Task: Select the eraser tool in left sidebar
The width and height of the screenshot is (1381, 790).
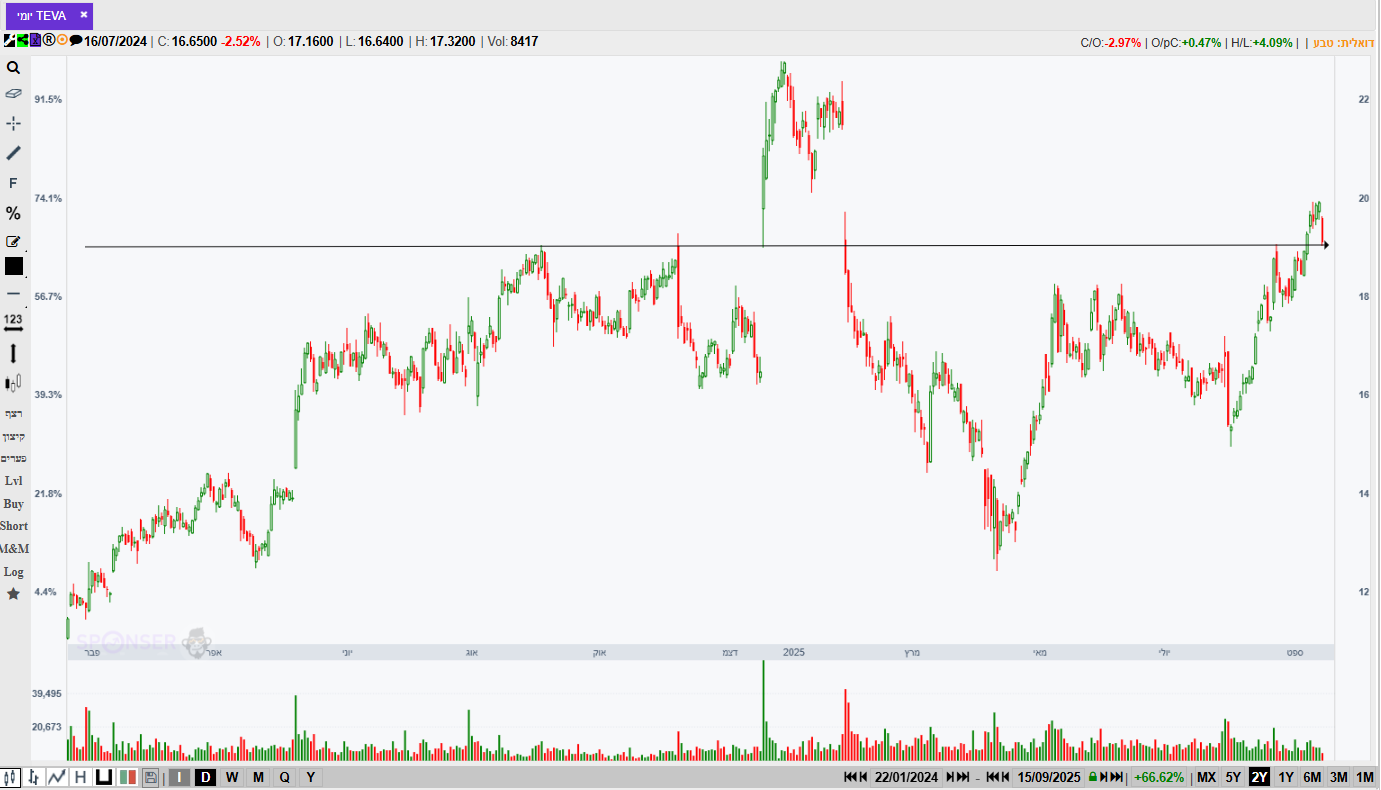Action: pyautogui.click(x=14, y=93)
